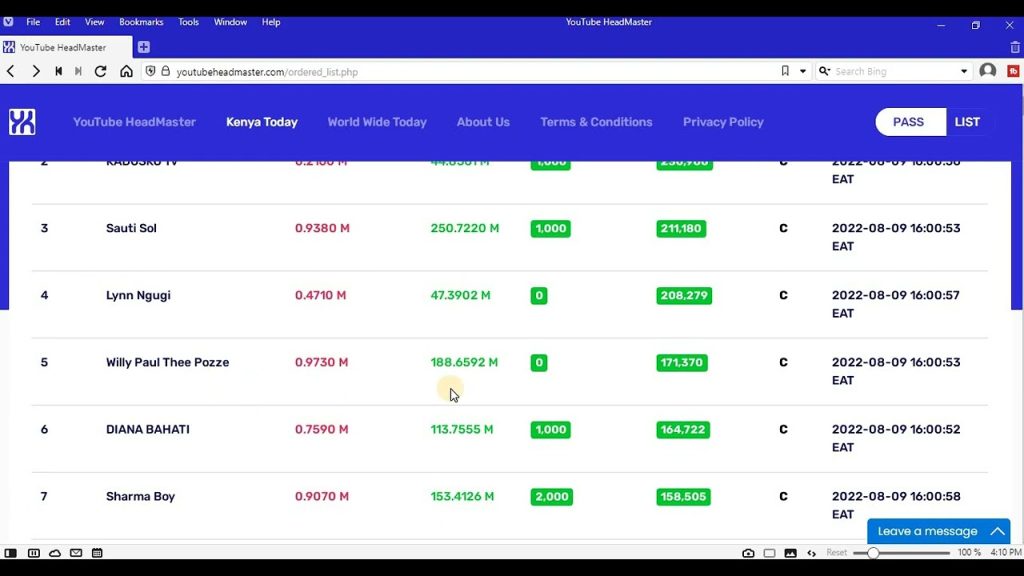Click the 4:10 PM clock
The width and height of the screenshot is (1024, 576).
[x=1006, y=552]
